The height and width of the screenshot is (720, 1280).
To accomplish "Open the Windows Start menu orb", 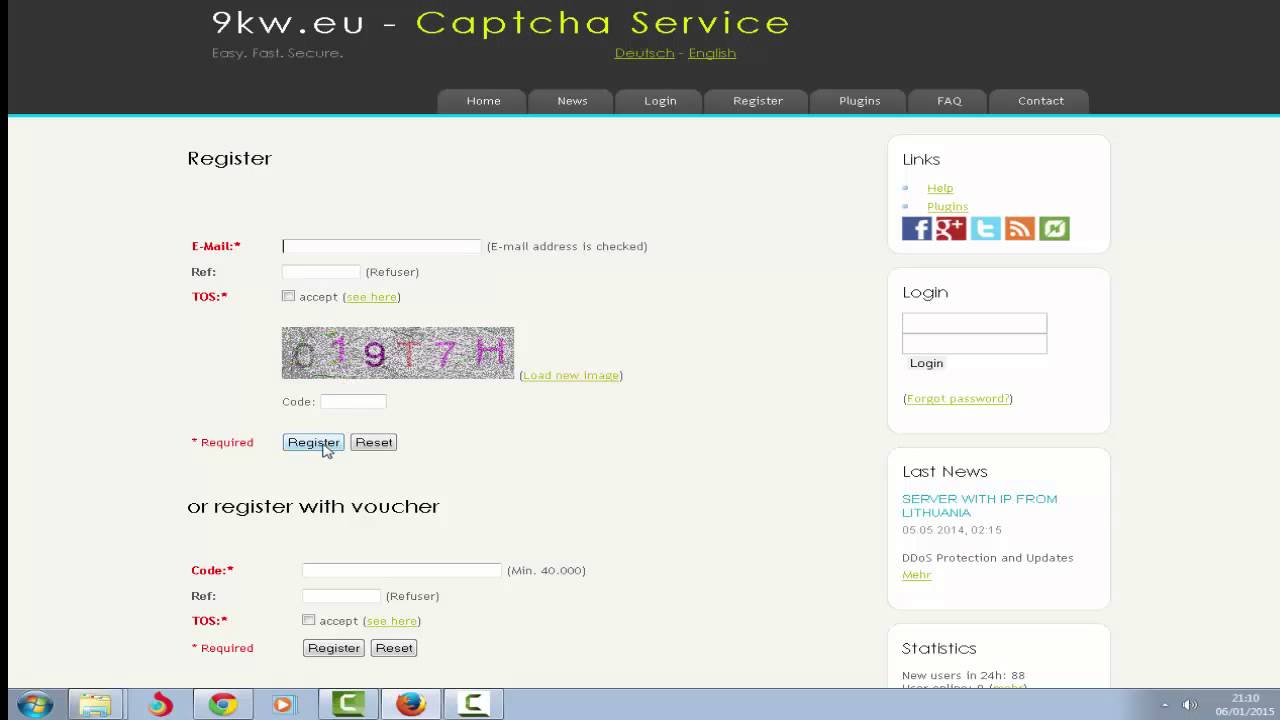I will tap(35, 705).
